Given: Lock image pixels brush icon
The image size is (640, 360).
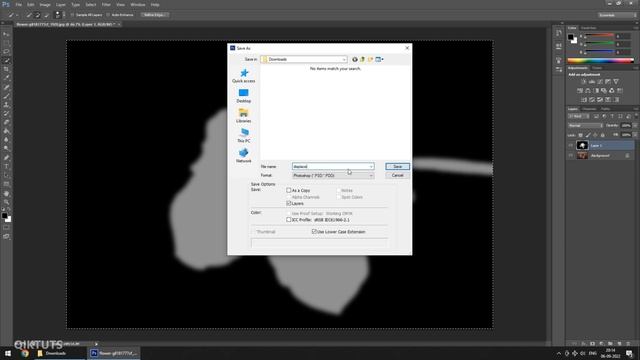Looking at the screenshot, I should point(588,135).
